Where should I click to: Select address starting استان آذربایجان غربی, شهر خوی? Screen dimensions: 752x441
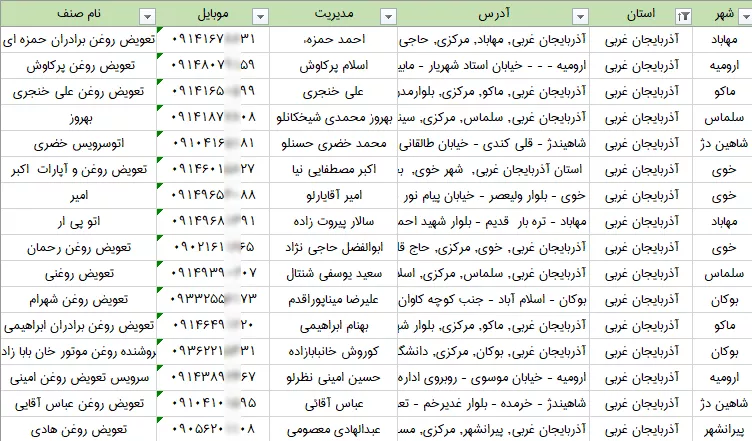[494, 169]
